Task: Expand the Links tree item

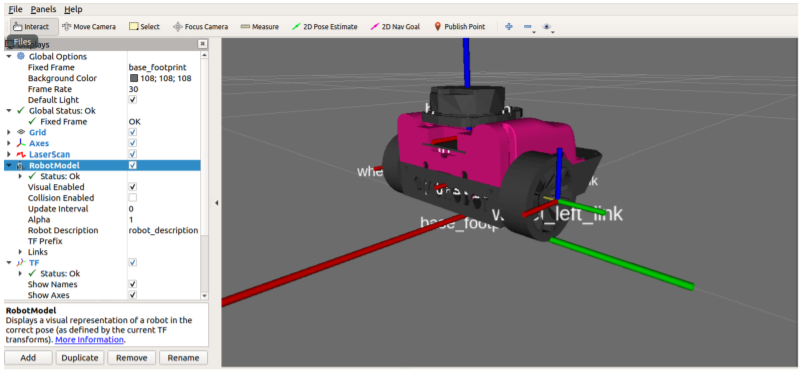Action: pos(20,252)
